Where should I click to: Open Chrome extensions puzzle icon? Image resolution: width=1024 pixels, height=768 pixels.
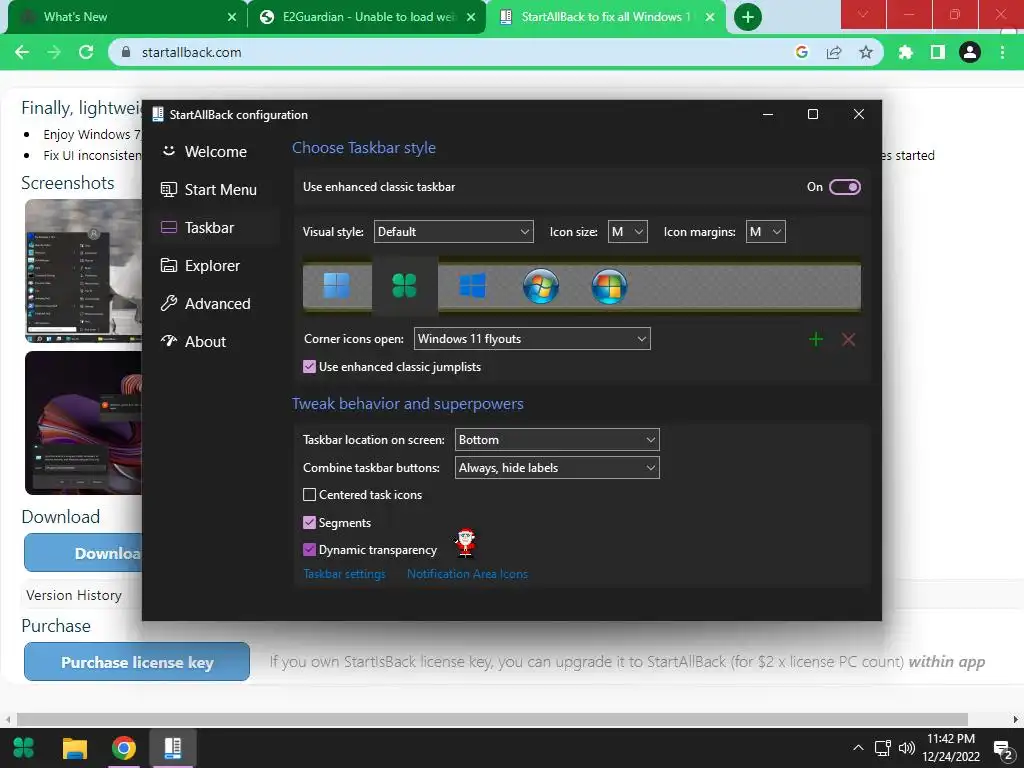pos(905,52)
